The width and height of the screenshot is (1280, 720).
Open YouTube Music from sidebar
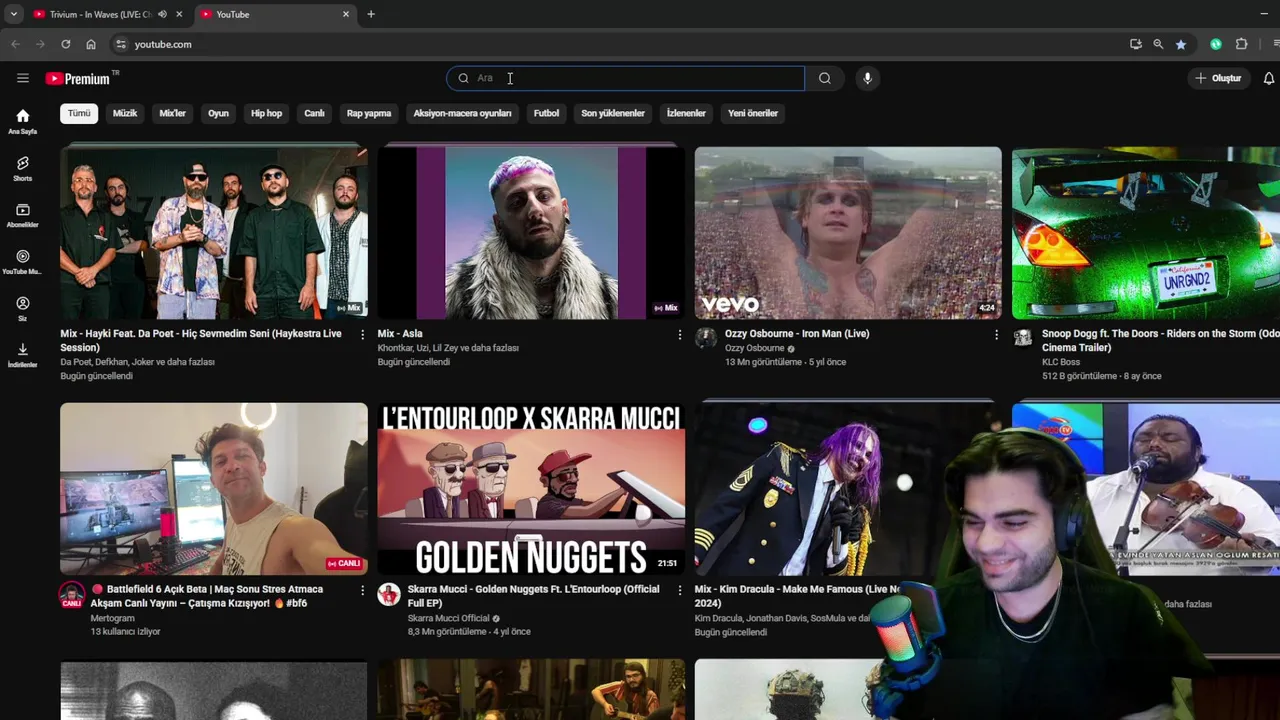(23, 262)
